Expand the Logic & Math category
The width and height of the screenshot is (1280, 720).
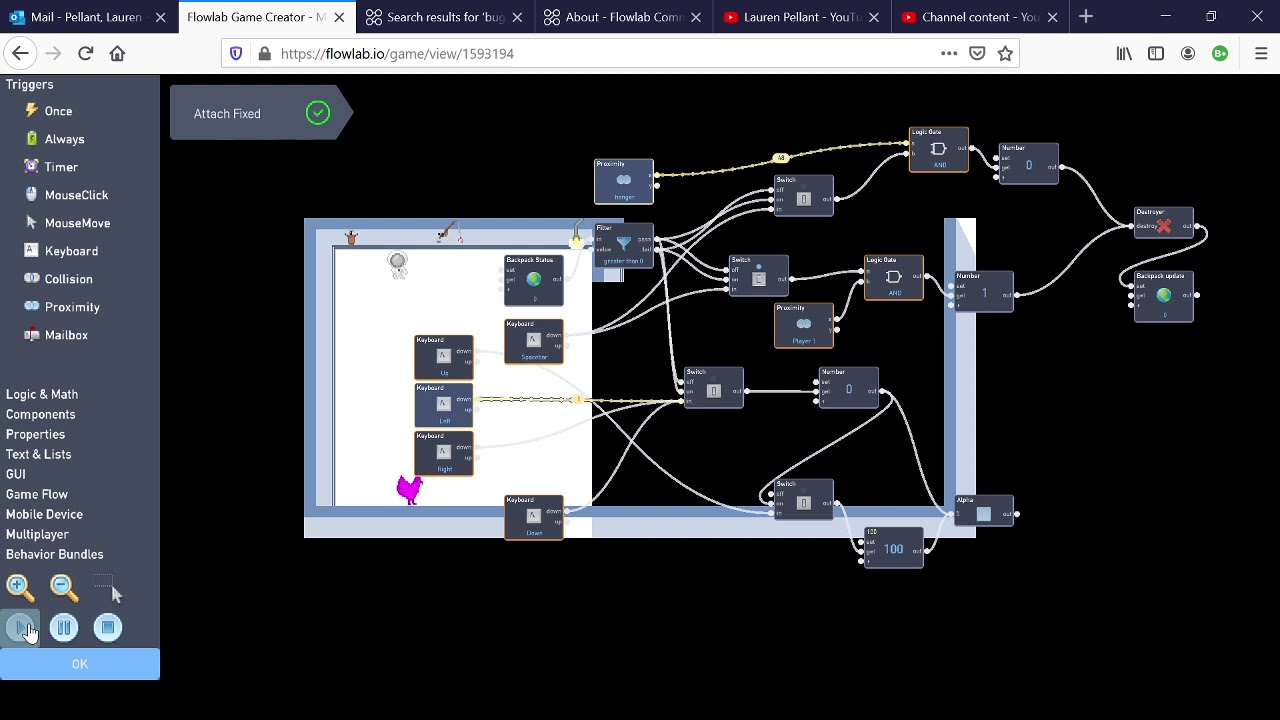tap(42, 394)
